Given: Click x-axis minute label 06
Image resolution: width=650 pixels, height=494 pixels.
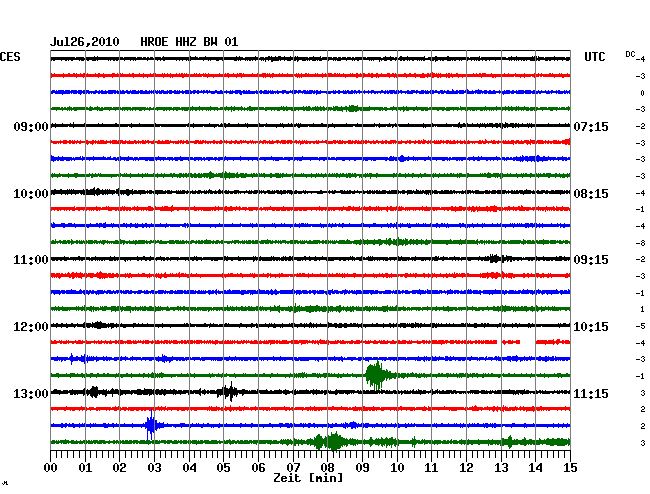Looking at the screenshot, I should coord(258,468).
